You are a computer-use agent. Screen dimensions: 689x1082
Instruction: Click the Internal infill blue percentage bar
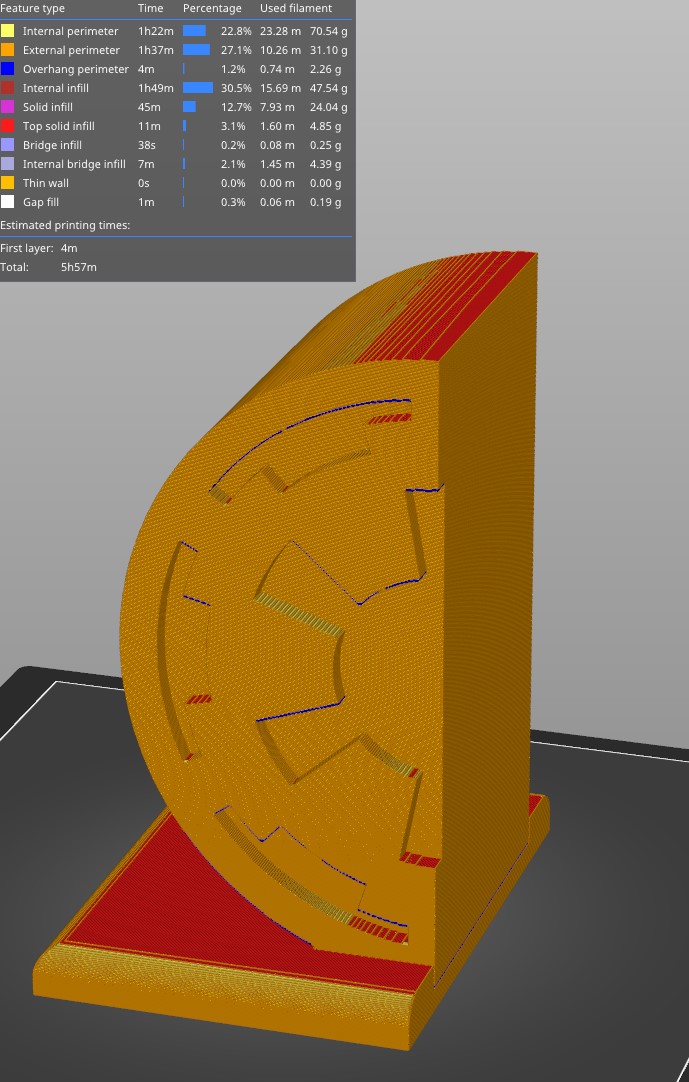(197, 88)
